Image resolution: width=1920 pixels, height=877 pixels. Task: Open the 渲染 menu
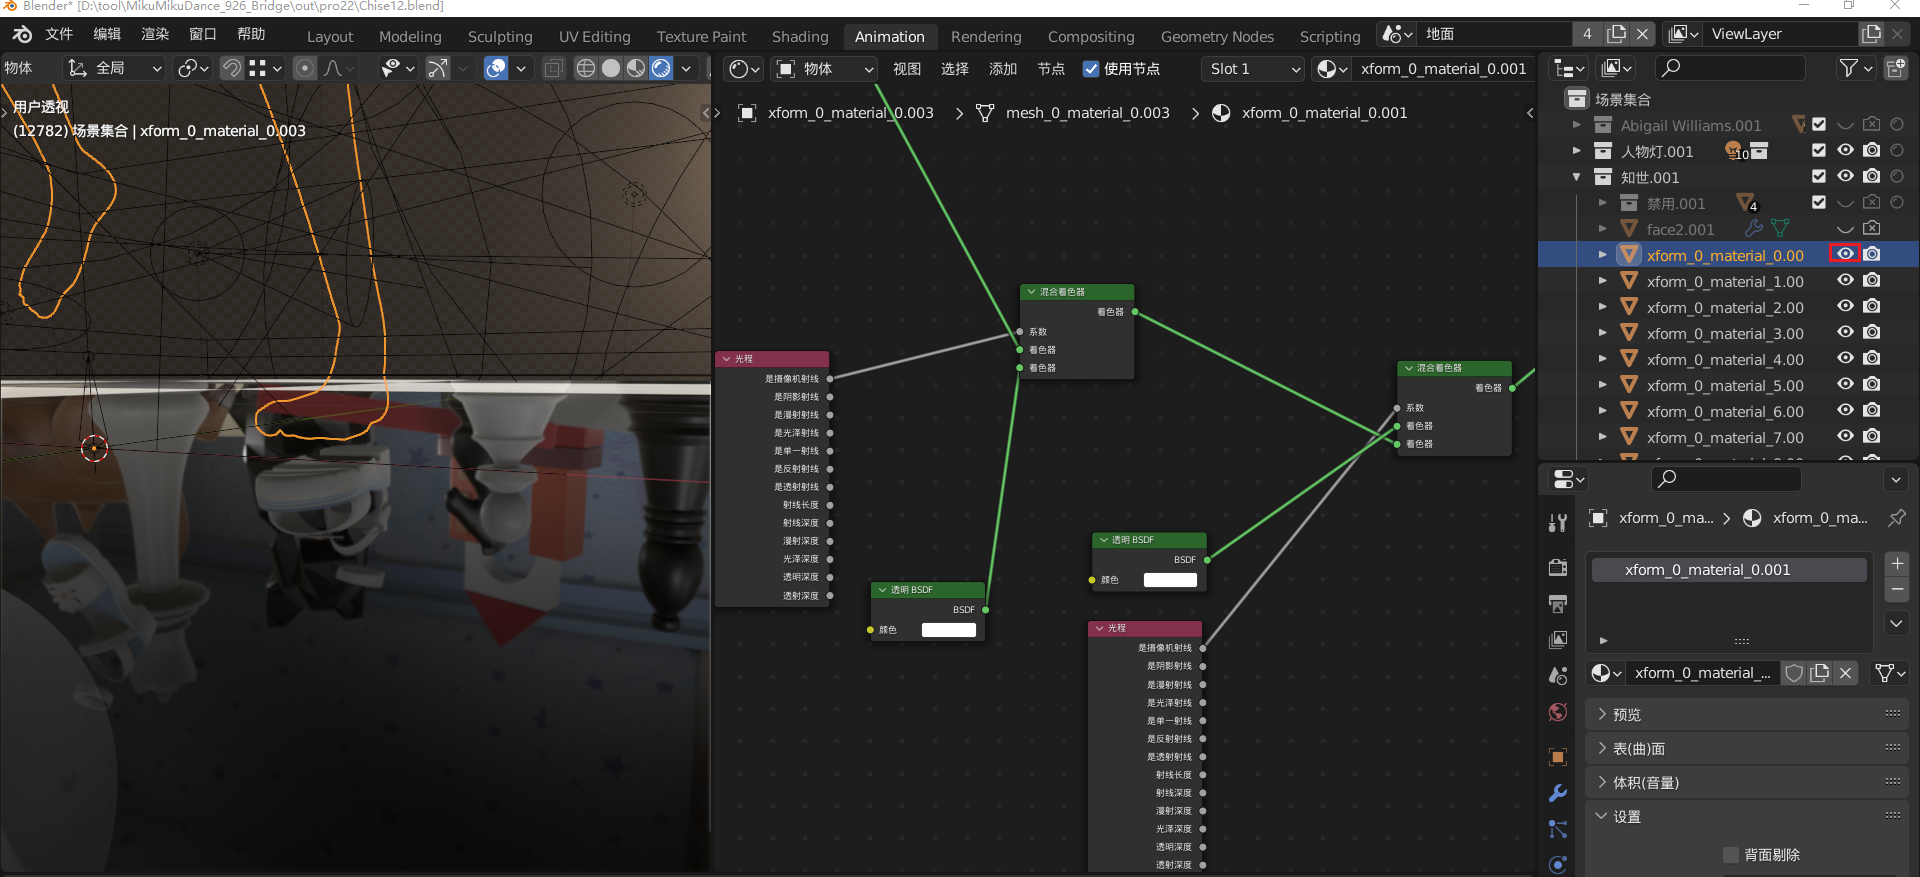click(x=155, y=34)
